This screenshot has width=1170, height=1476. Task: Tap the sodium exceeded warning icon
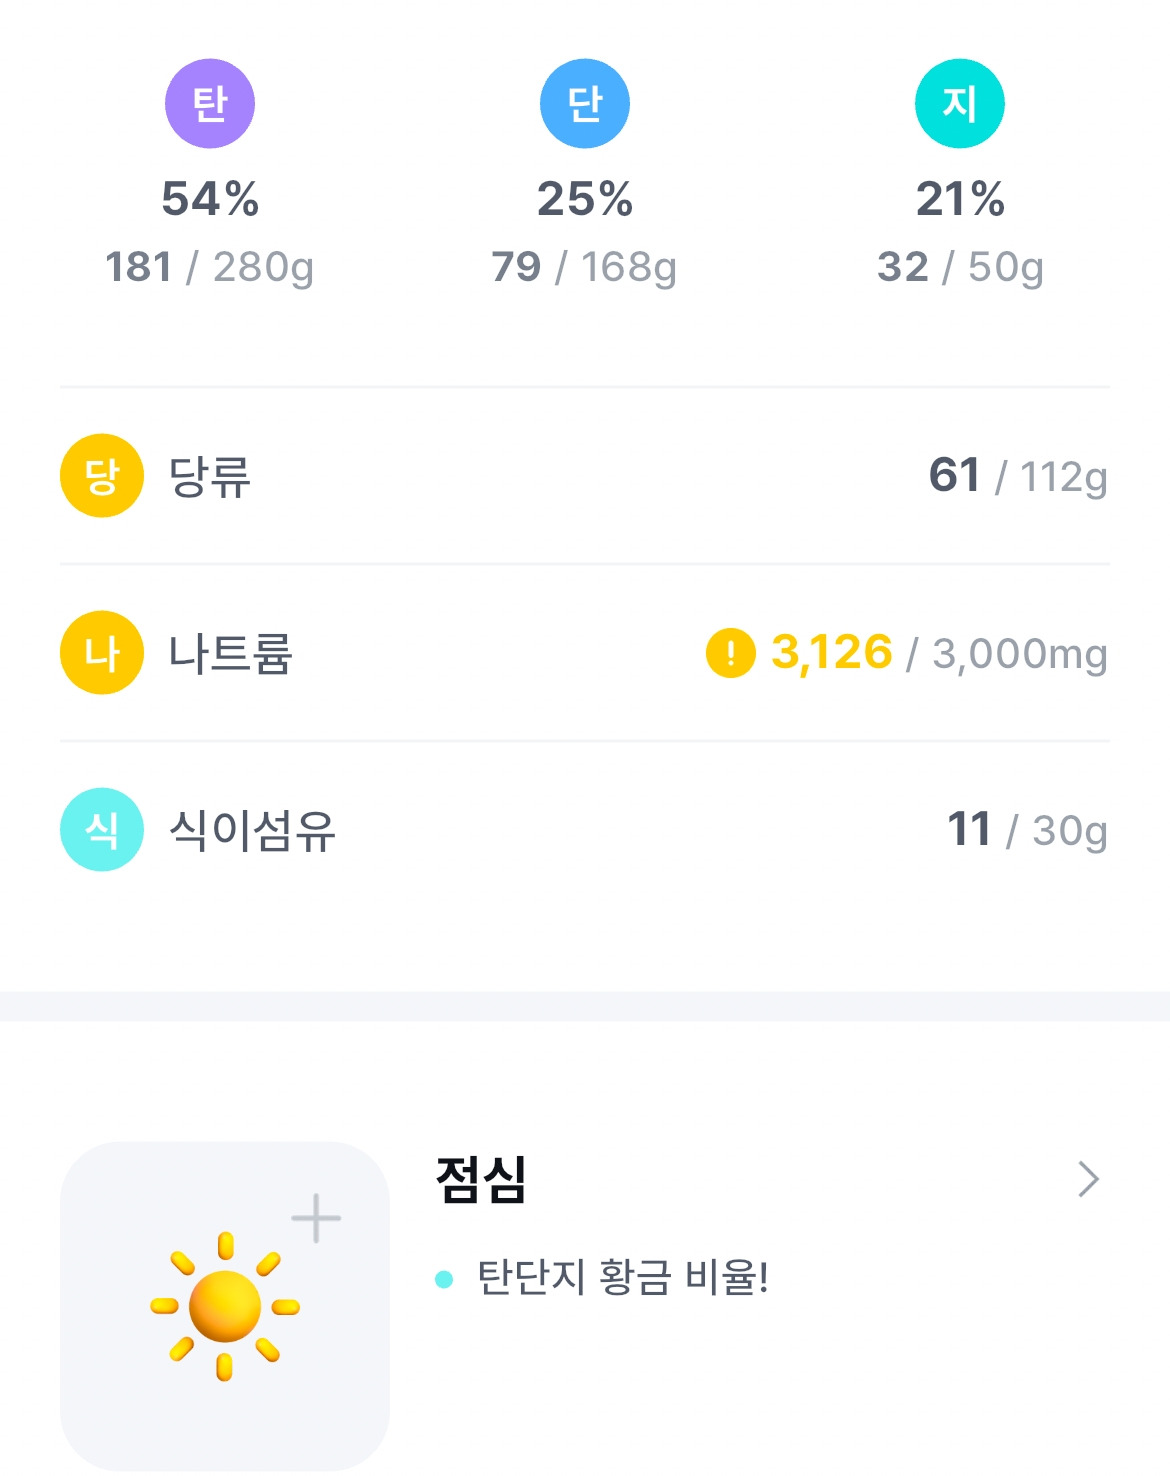pos(731,653)
